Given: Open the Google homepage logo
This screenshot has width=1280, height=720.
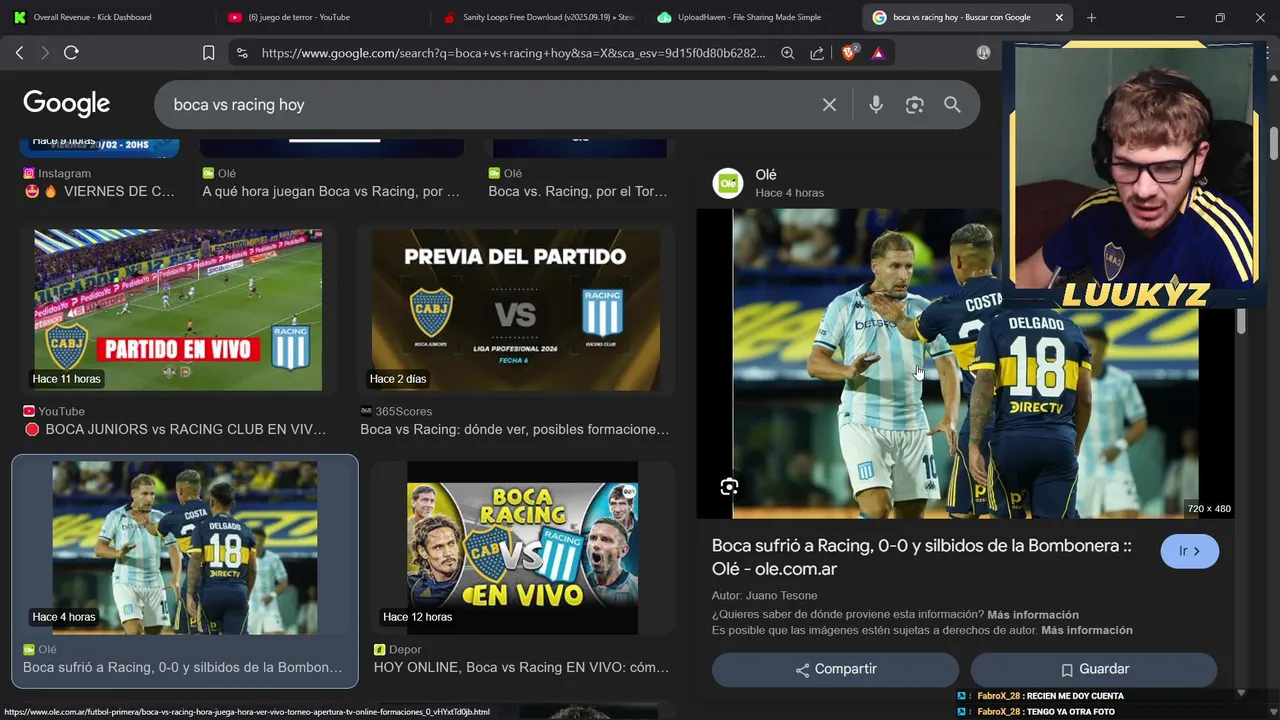Looking at the screenshot, I should (67, 104).
